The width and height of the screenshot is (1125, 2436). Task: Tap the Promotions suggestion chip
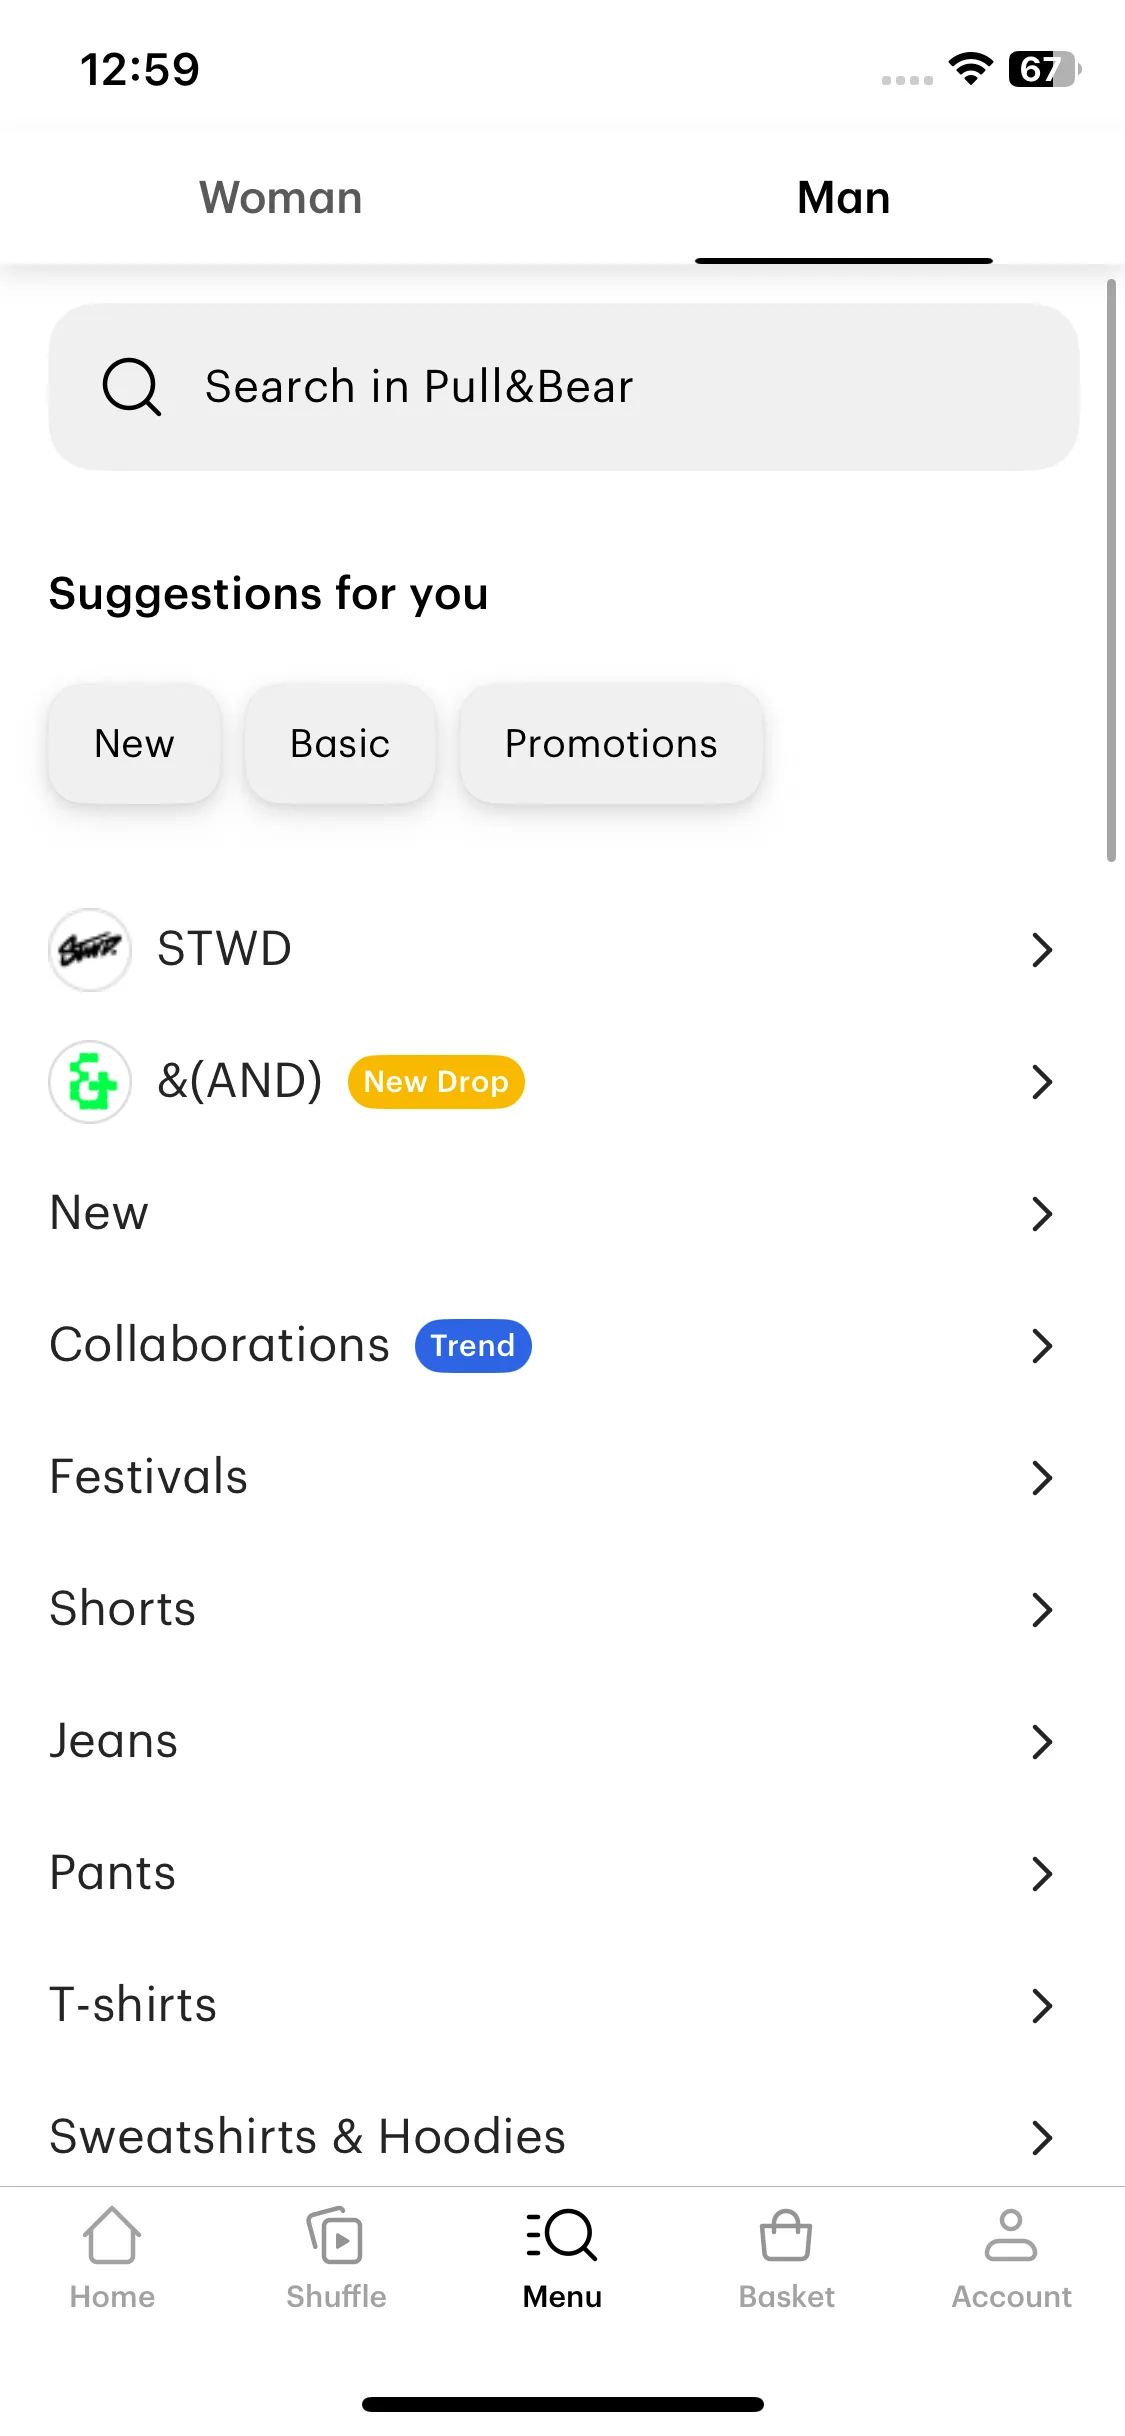coord(611,744)
